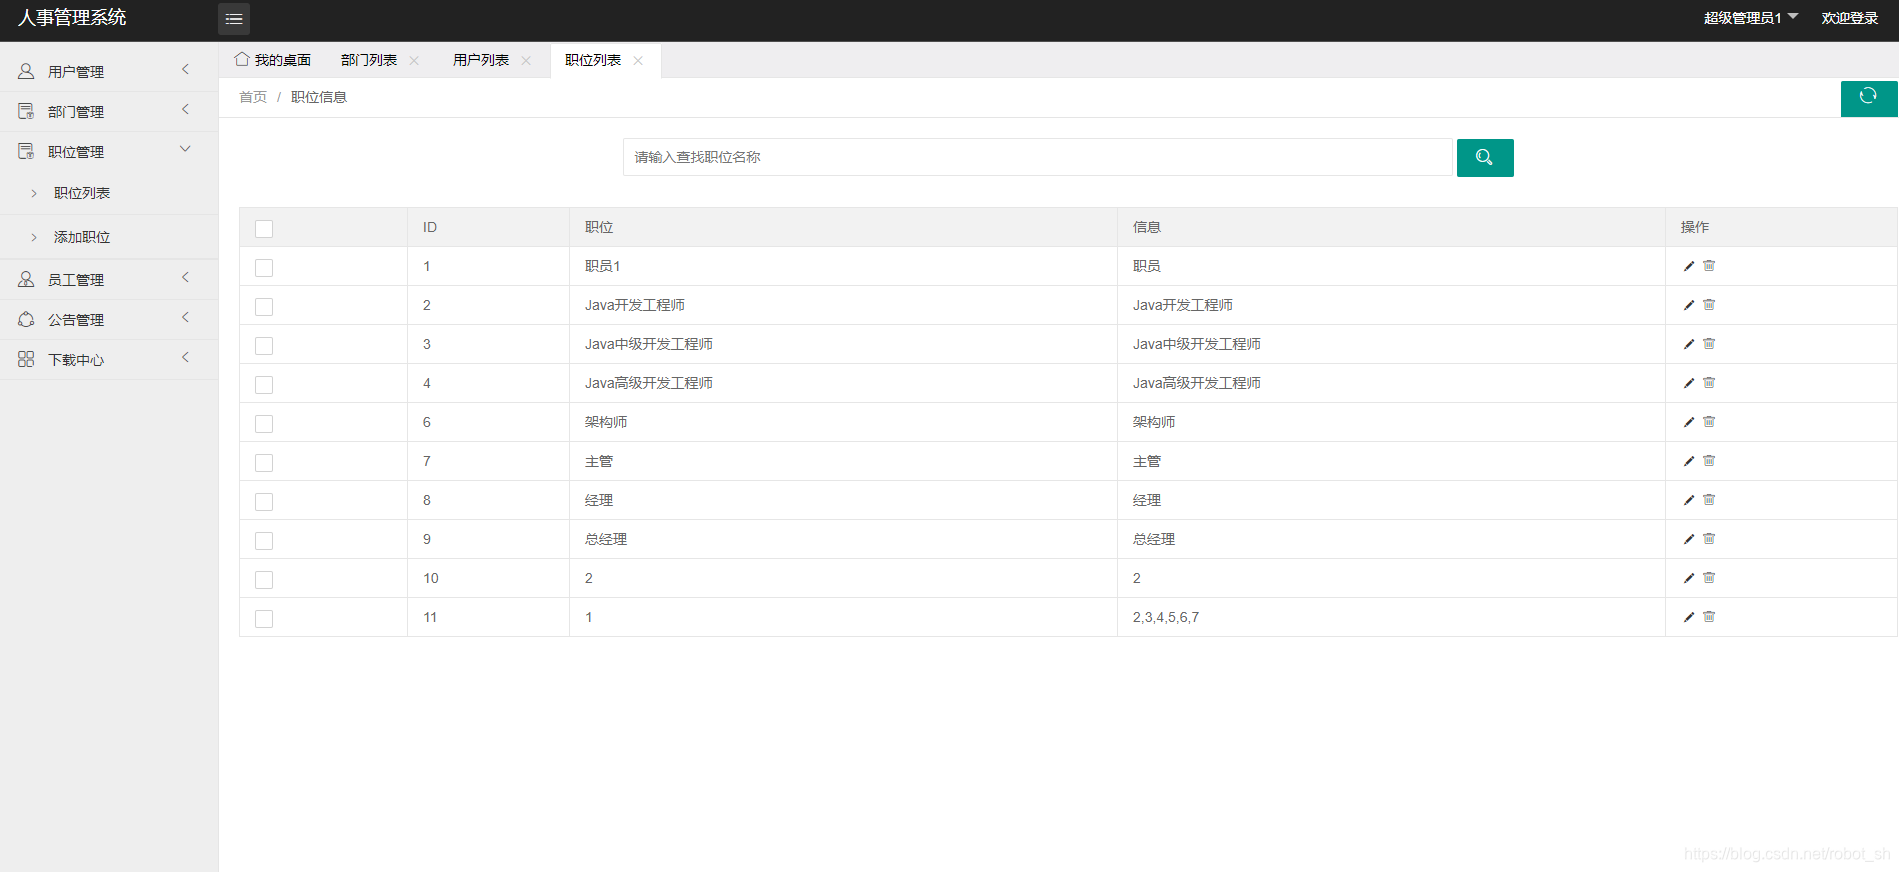
Task: Click the 首页 breadcrumb link
Action: (253, 97)
